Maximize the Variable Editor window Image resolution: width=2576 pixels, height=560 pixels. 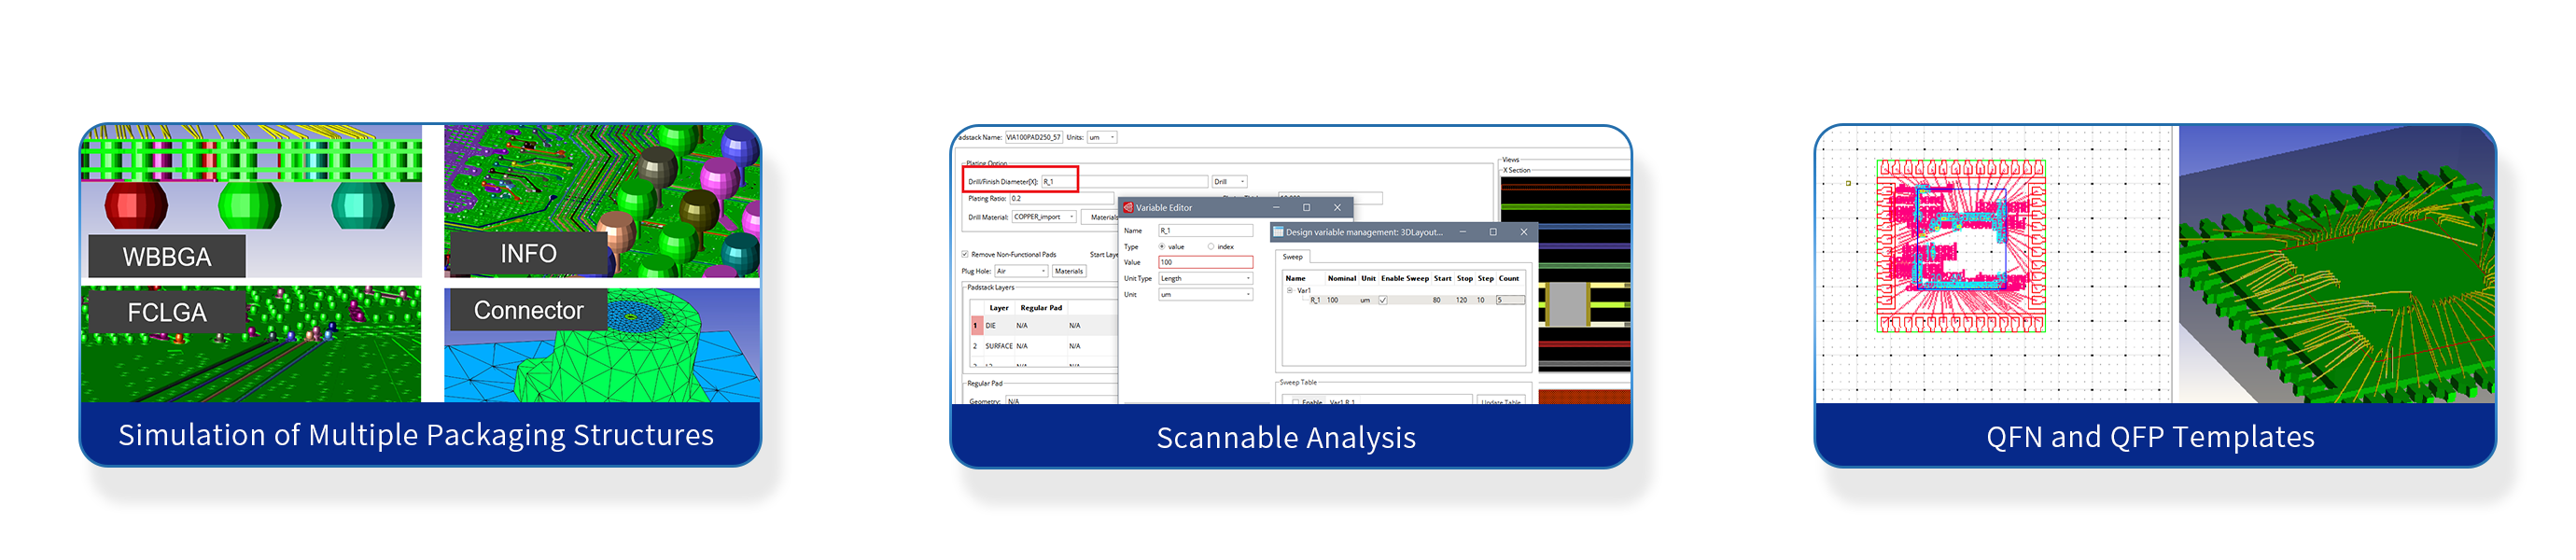tap(1306, 208)
